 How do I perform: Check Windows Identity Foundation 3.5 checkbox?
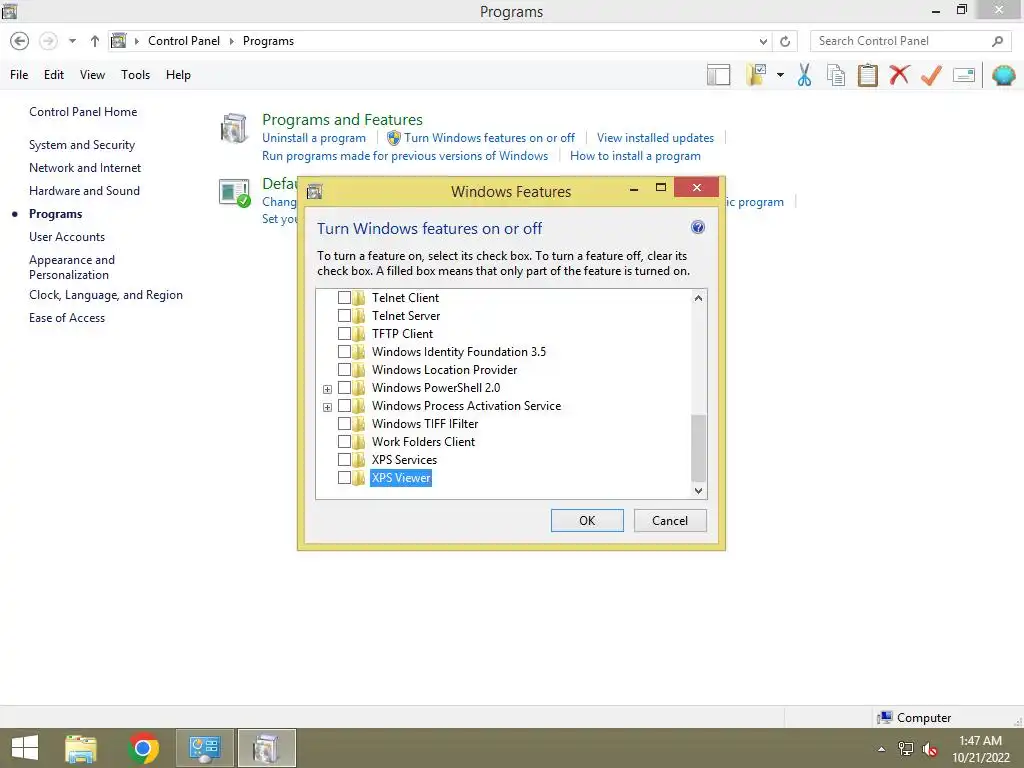(x=344, y=352)
